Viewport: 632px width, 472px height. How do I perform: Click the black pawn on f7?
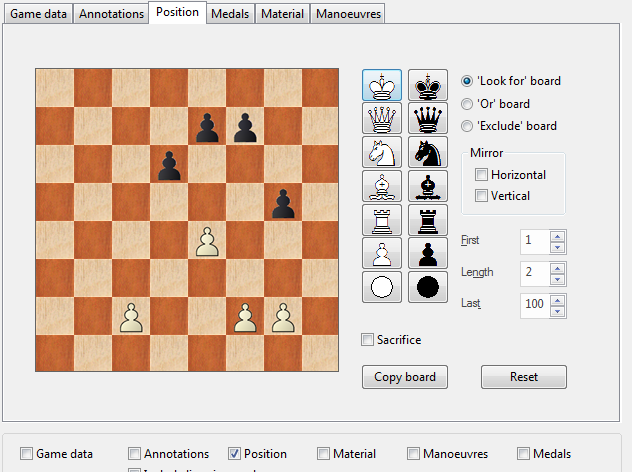pyautogui.click(x=245, y=127)
